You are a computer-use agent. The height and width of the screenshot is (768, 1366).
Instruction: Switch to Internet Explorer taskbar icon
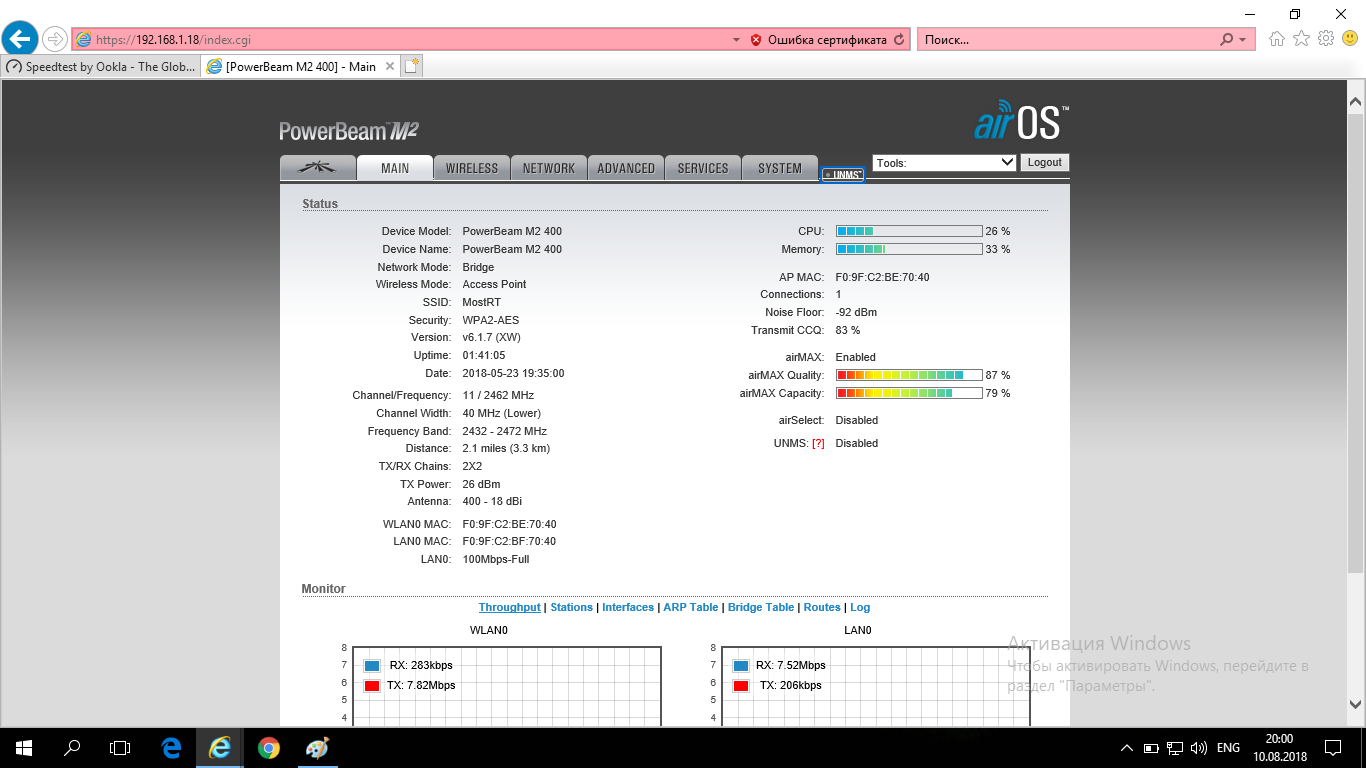[x=220, y=747]
